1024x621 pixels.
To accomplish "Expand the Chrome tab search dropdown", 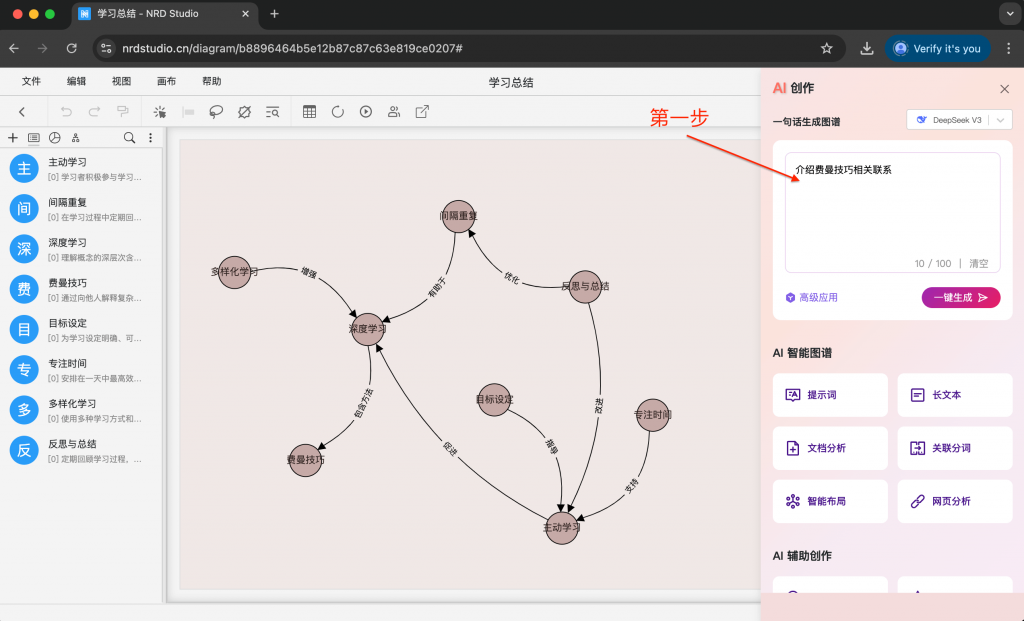I will point(1006,14).
